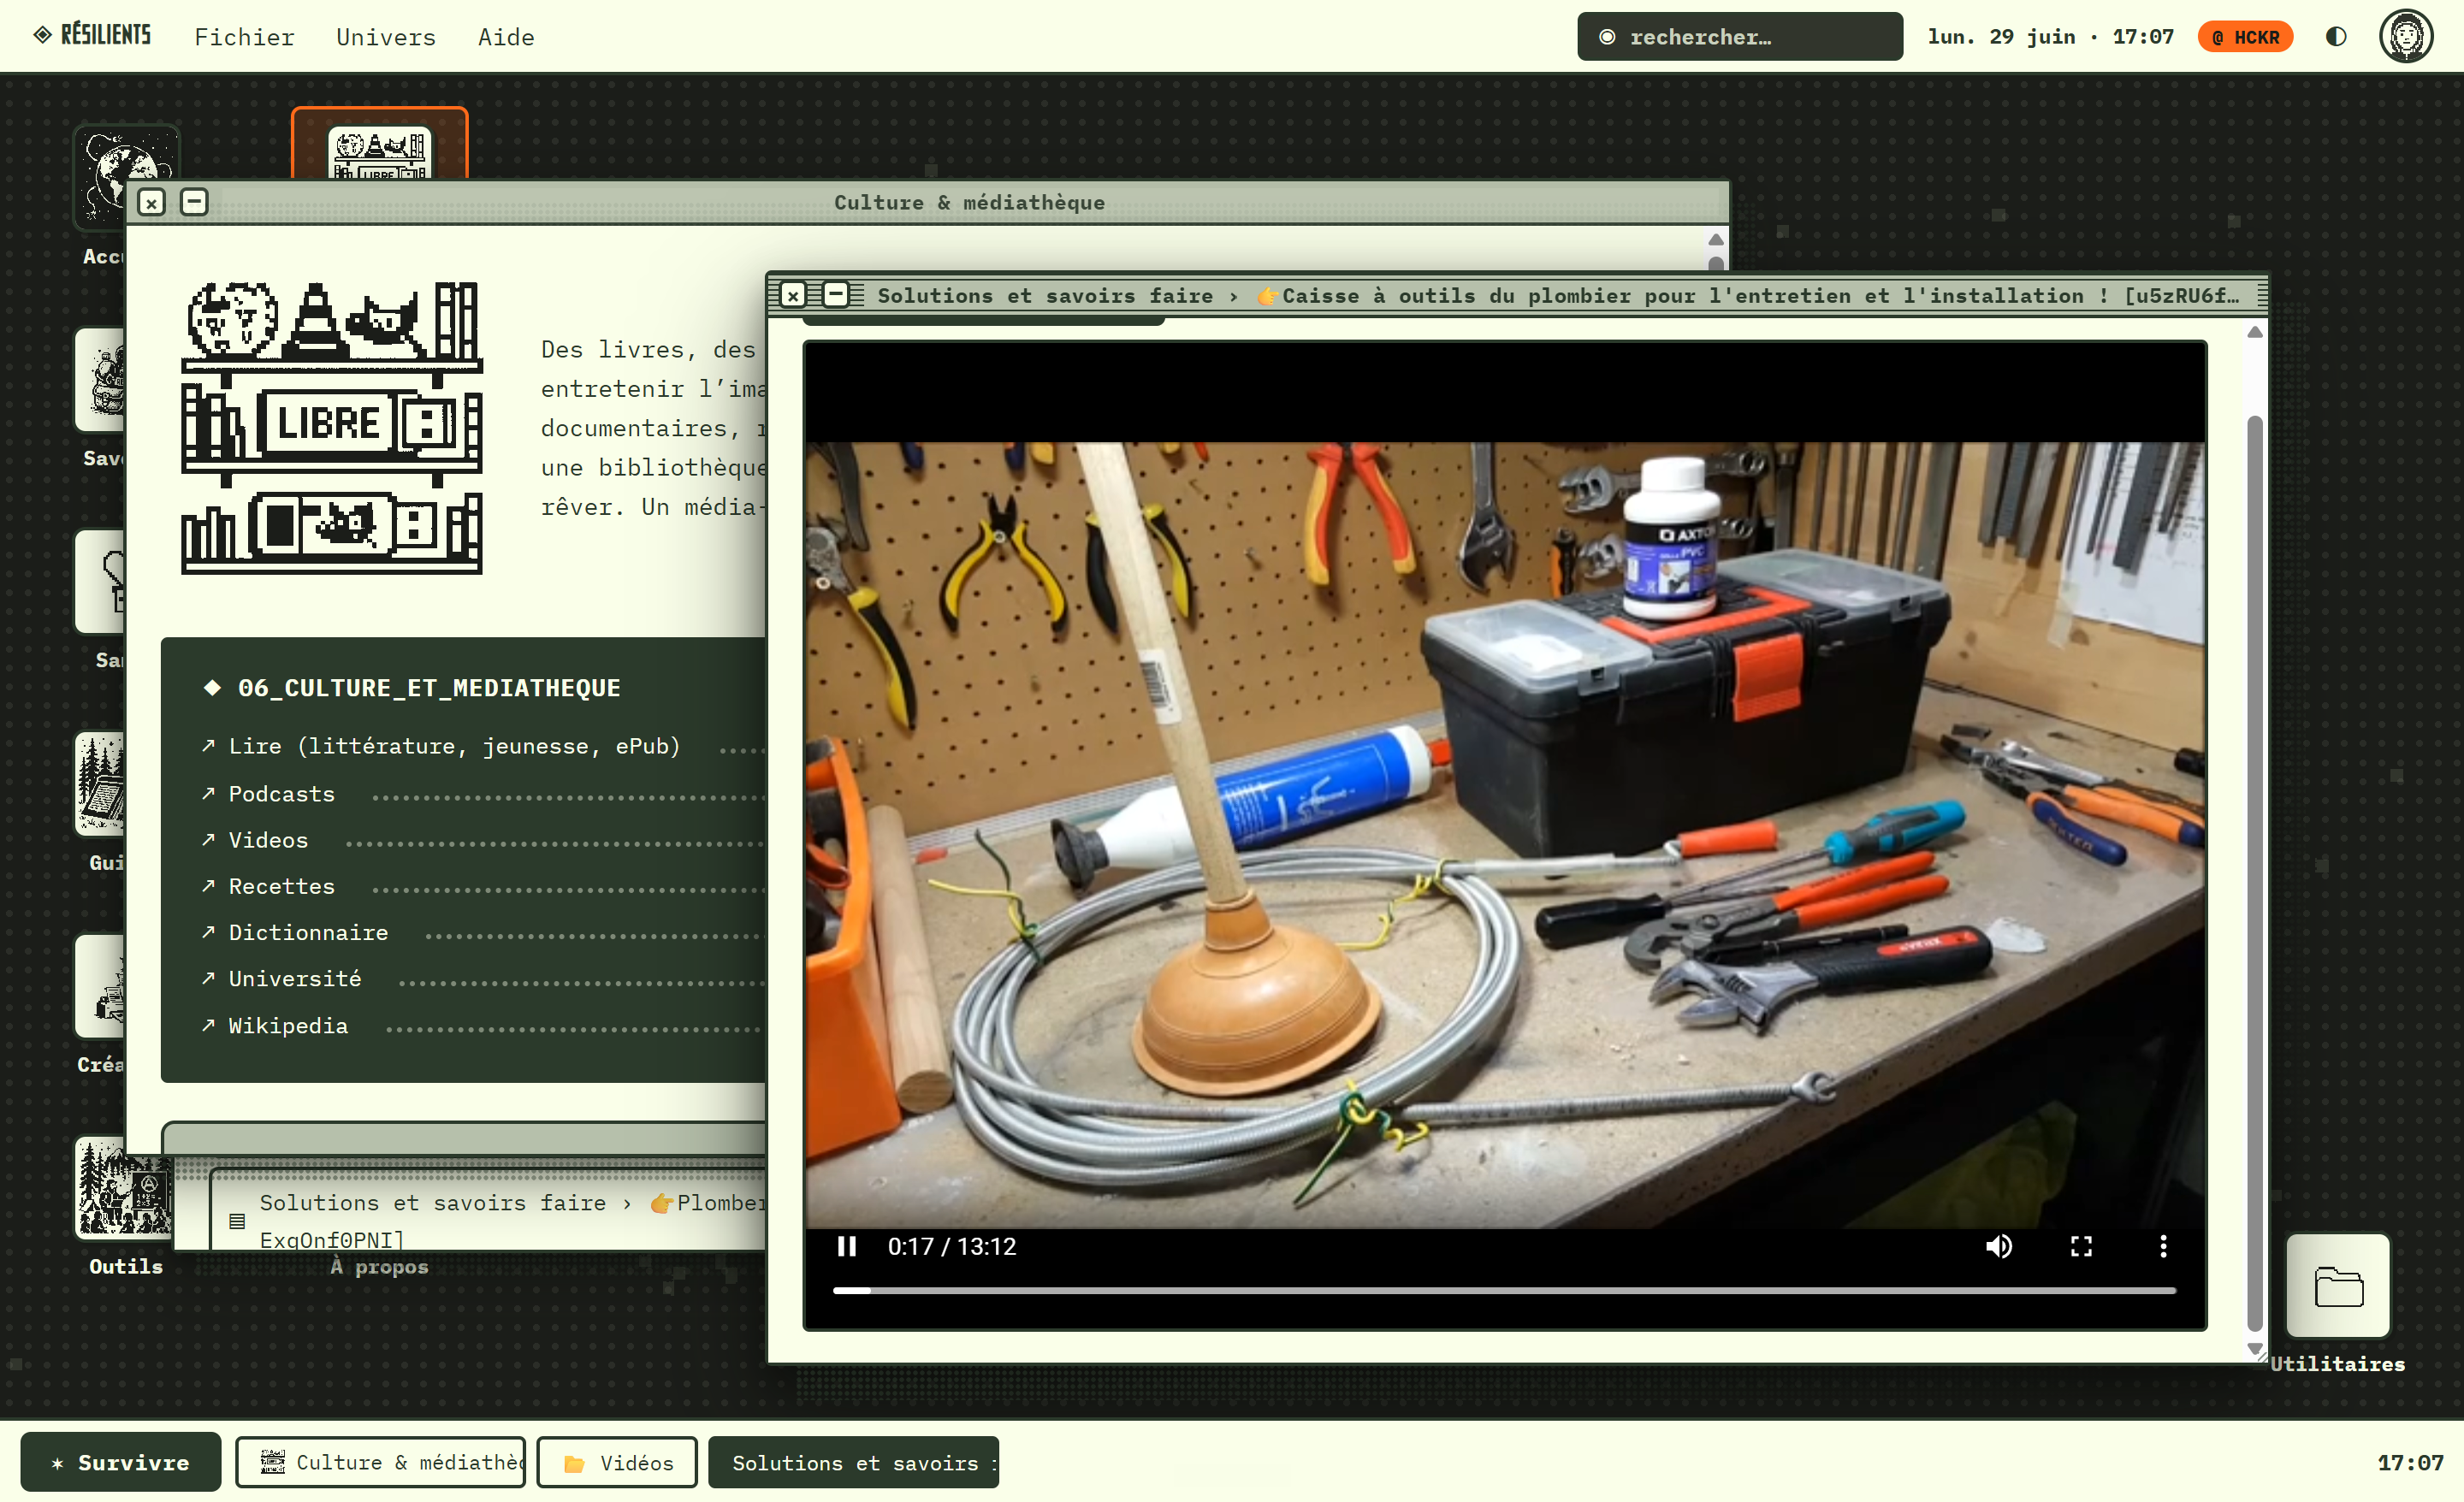Enter fullscreen for the video player
2464x1502 pixels.
click(2081, 1246)
